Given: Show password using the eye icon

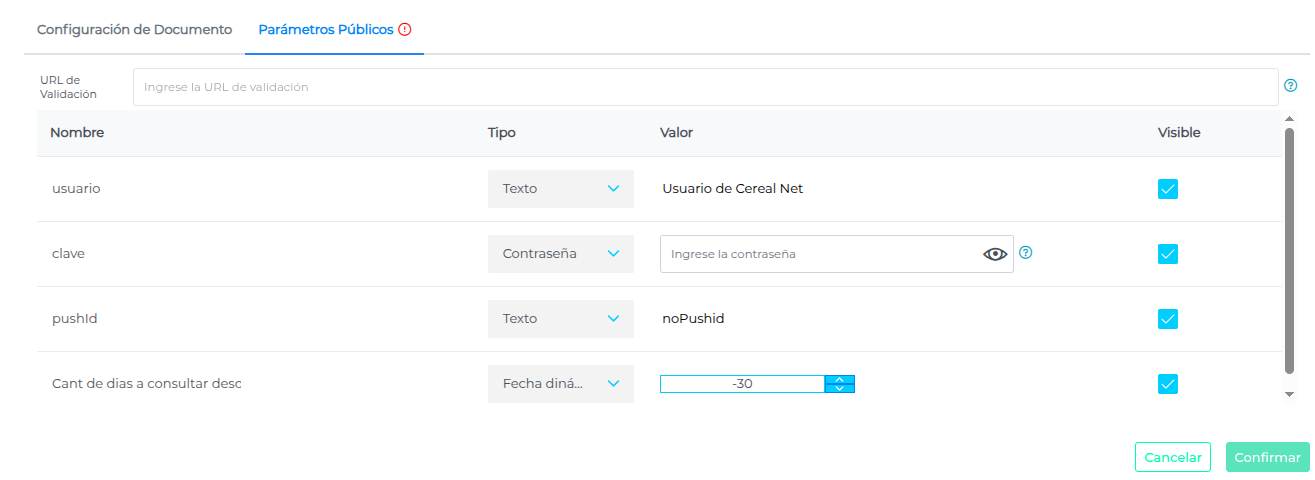Looking at the screenshot, I should click(995, 254).
